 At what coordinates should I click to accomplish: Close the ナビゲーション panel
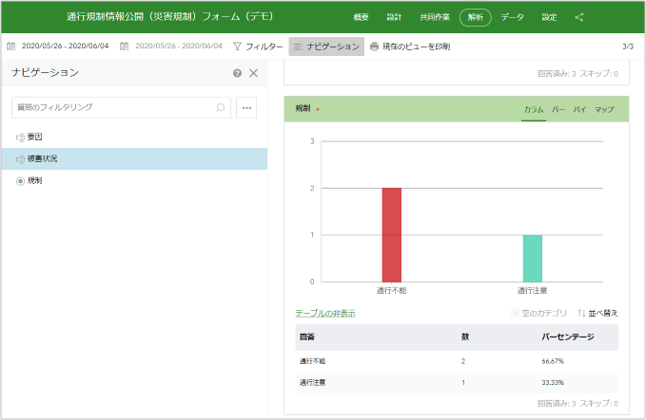[x=254, y=73]
